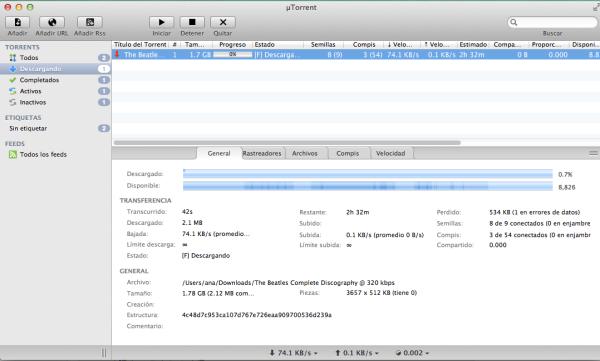Click the Perdido value 534 KB
Viewport: 600px width, 361px height.
tap(535, 212)
